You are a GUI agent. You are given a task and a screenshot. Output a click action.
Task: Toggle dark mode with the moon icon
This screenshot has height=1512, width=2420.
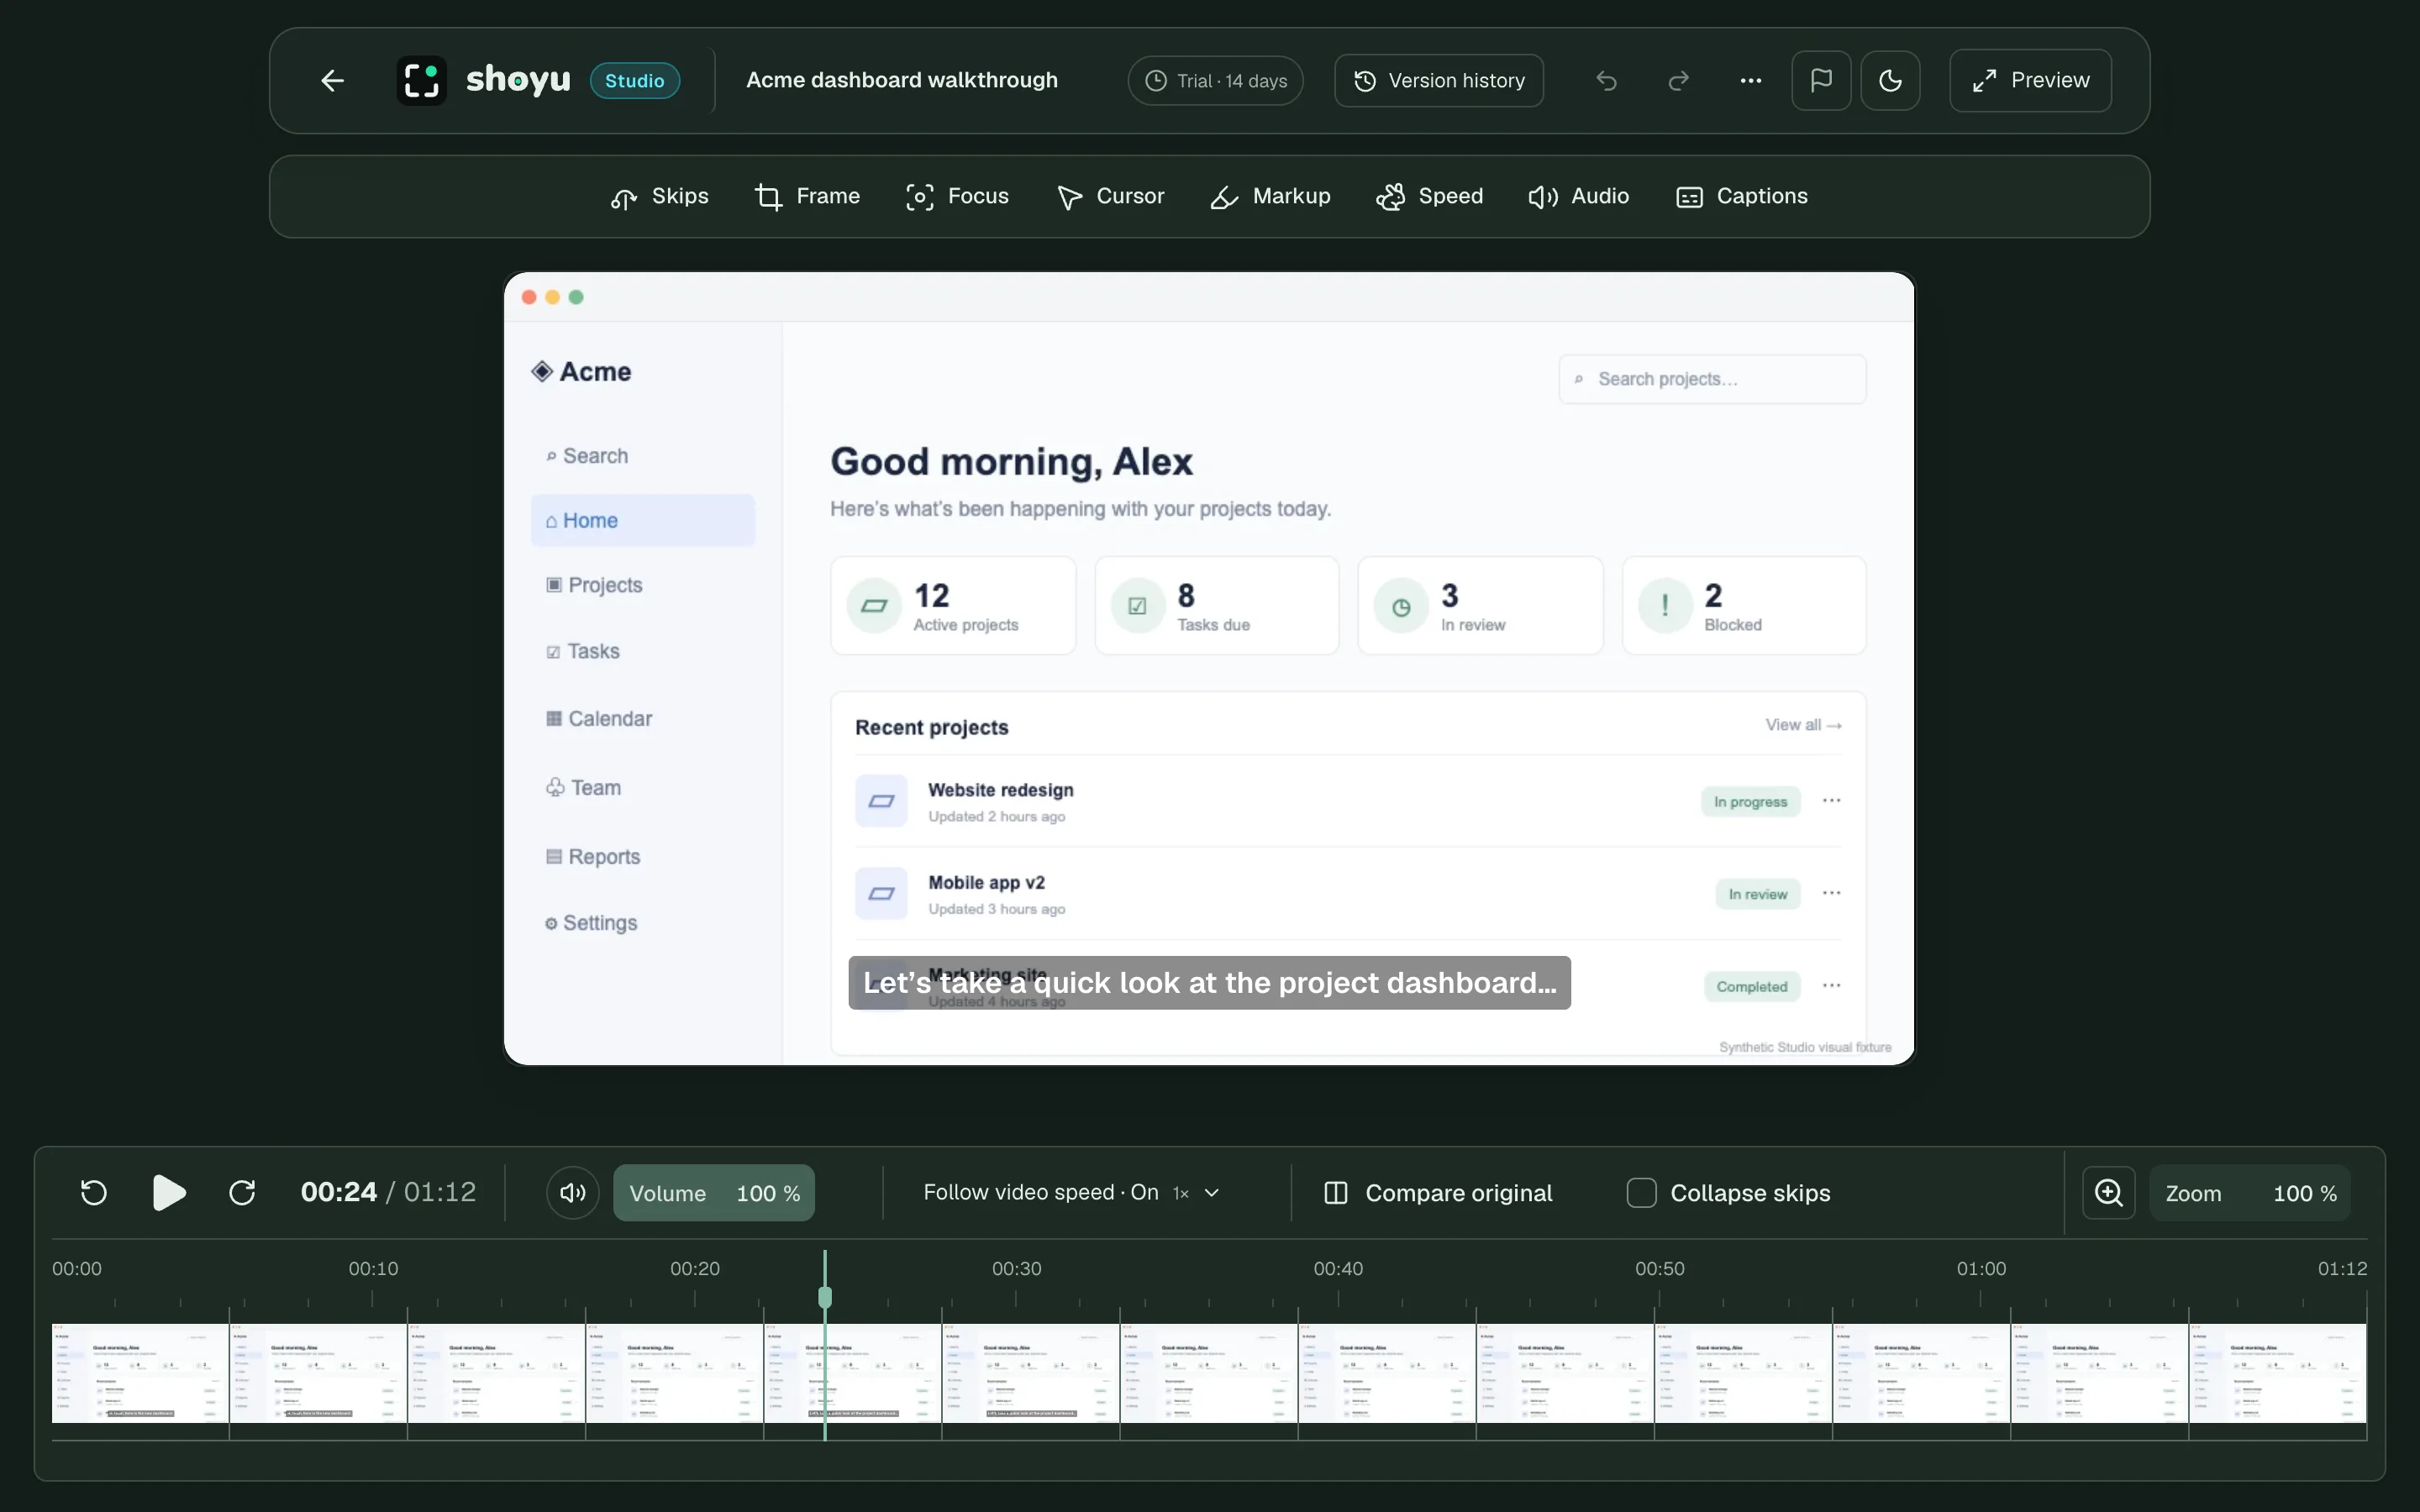(x=1890, y=80)
